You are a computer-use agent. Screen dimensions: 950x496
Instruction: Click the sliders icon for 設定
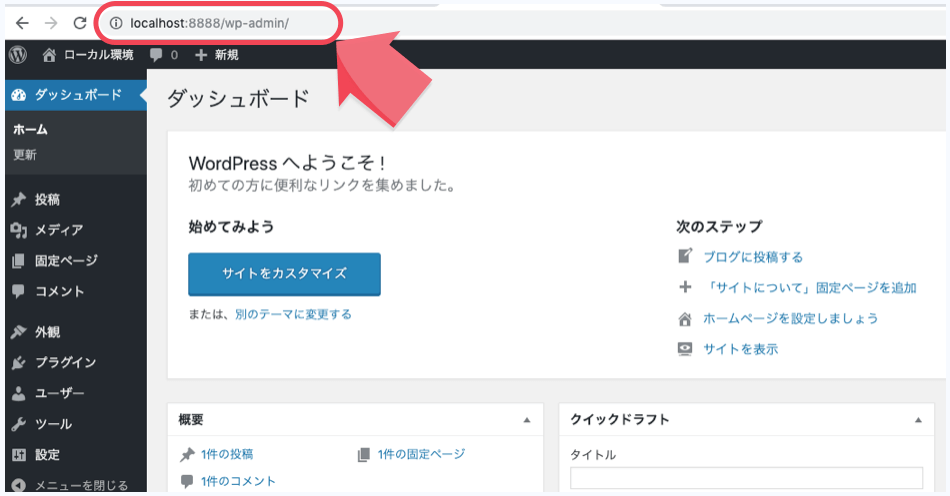19,455
